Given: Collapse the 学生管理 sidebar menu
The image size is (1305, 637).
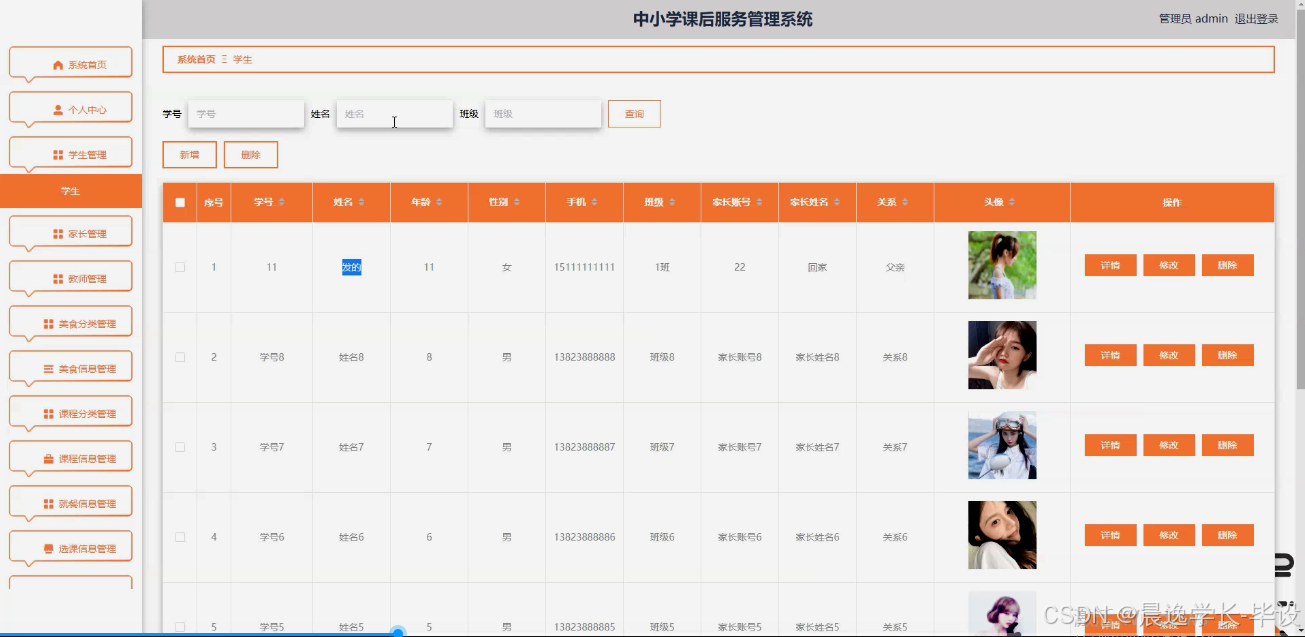Looking at the screenshot, I should click(x=70, y=154).
